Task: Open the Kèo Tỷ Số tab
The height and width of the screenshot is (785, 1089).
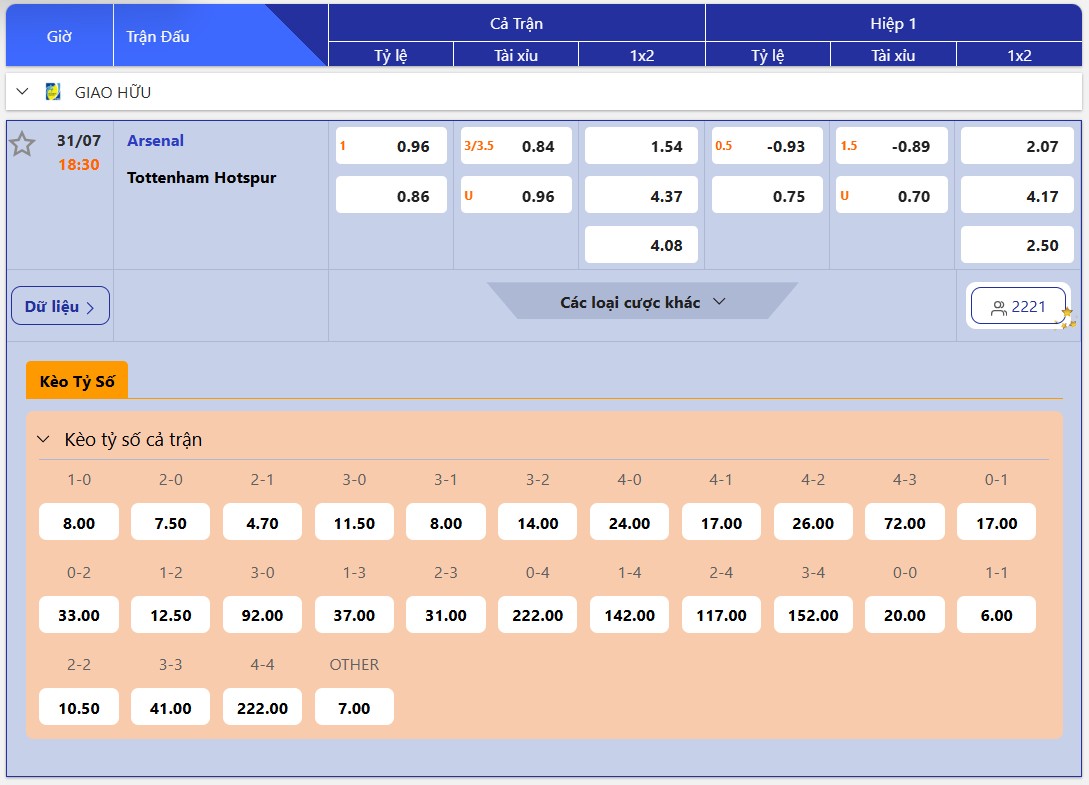Action: [x=77, y=381]
